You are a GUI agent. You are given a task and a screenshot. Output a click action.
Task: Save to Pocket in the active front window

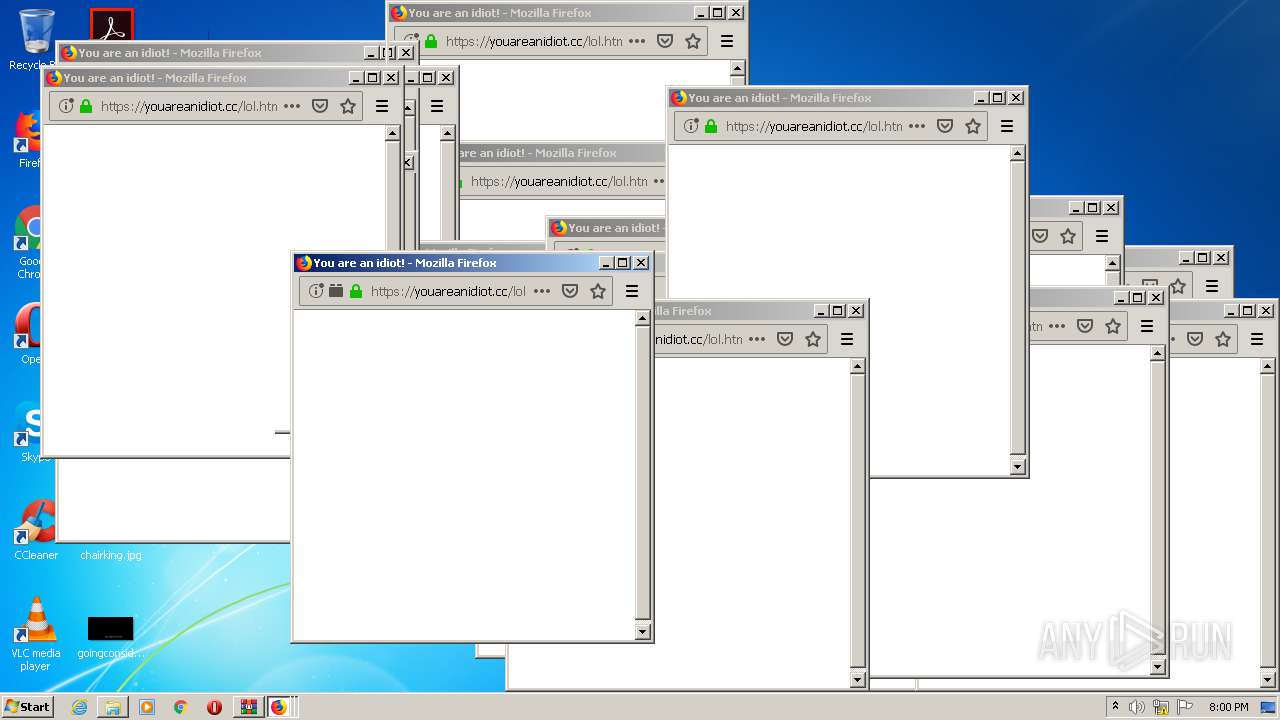(570, 291)
